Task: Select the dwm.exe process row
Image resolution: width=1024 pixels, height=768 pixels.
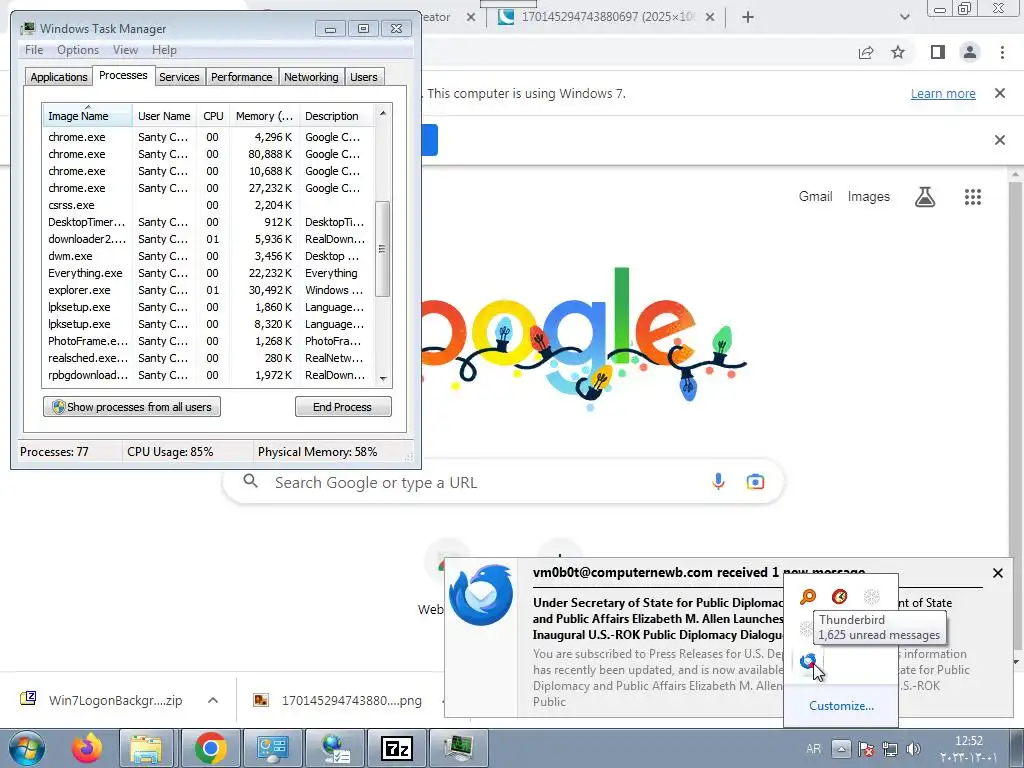Action: (x=208, y=256)
